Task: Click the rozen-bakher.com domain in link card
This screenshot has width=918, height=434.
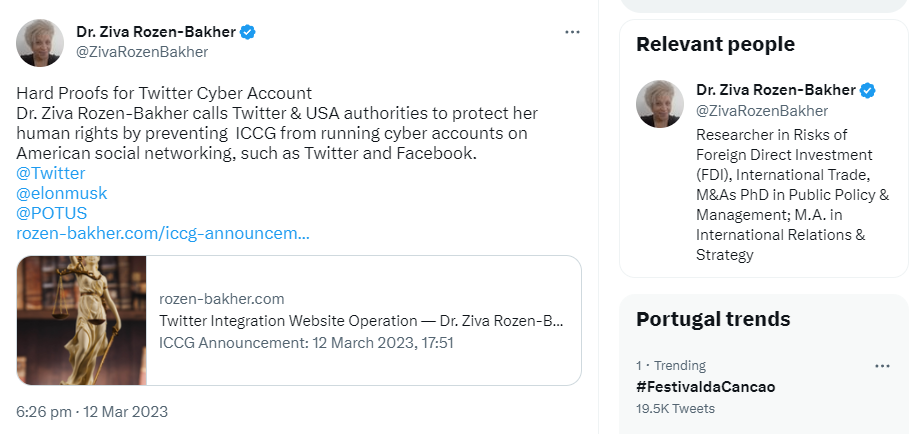Action: click(222, 298)
